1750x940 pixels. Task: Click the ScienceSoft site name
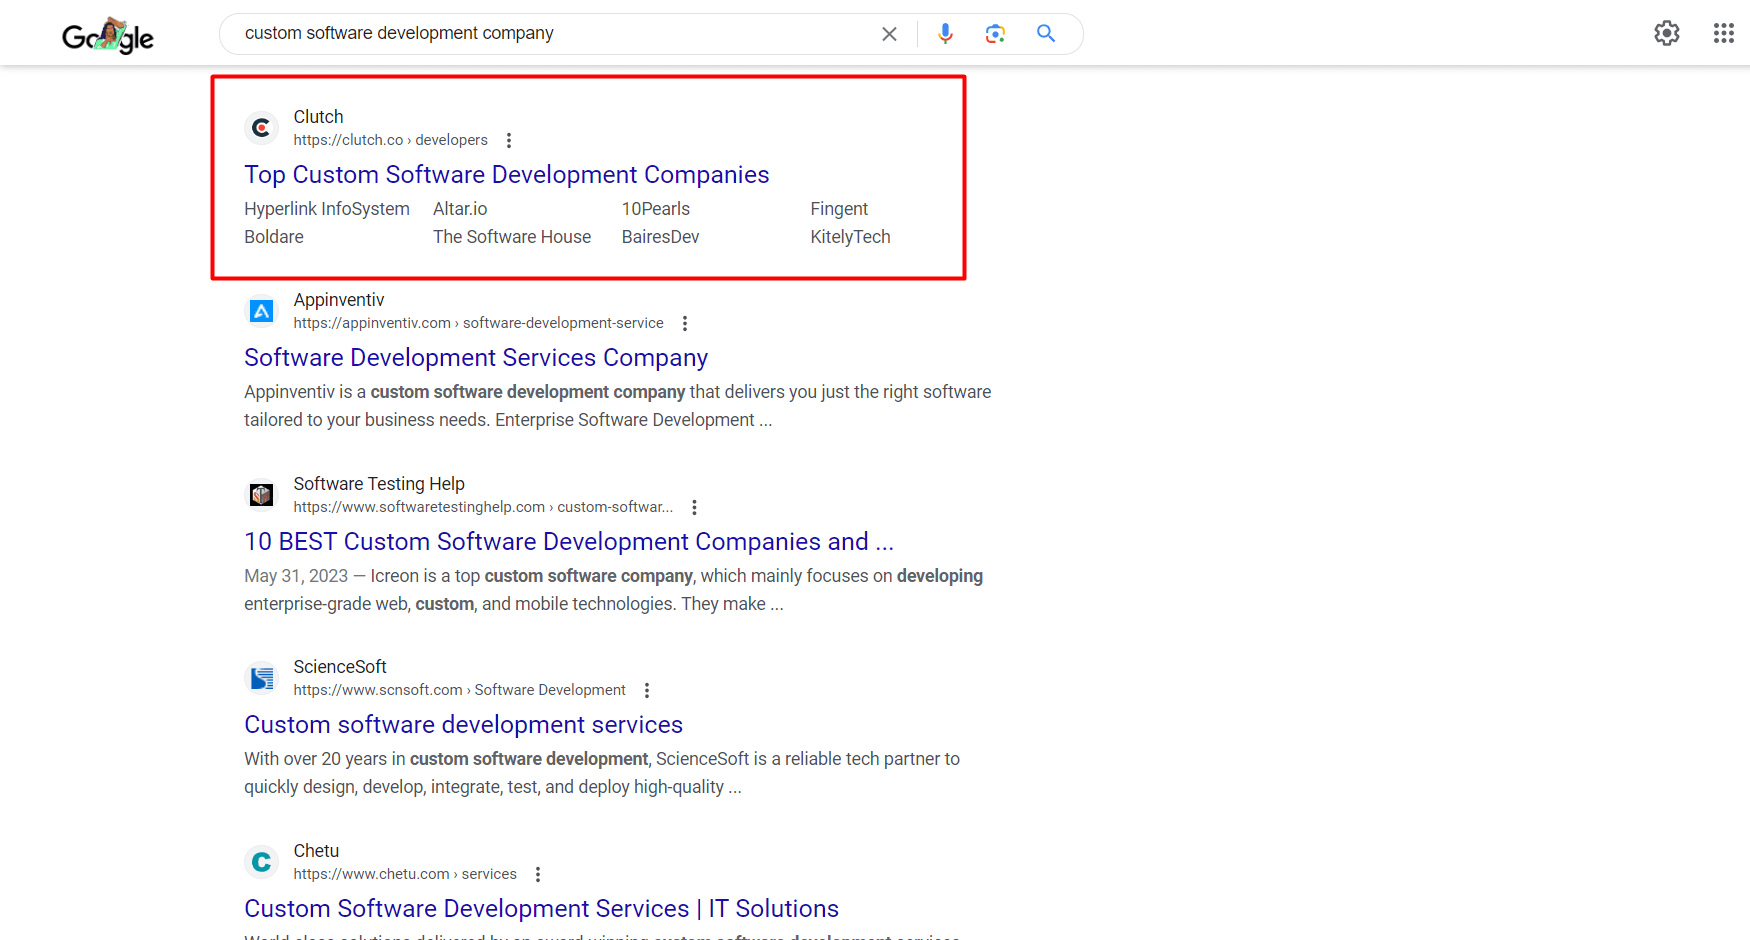coord(340,667)
